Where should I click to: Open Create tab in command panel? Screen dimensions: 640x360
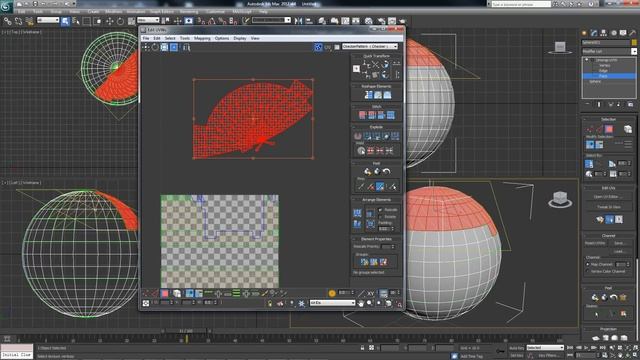point(584,33)
